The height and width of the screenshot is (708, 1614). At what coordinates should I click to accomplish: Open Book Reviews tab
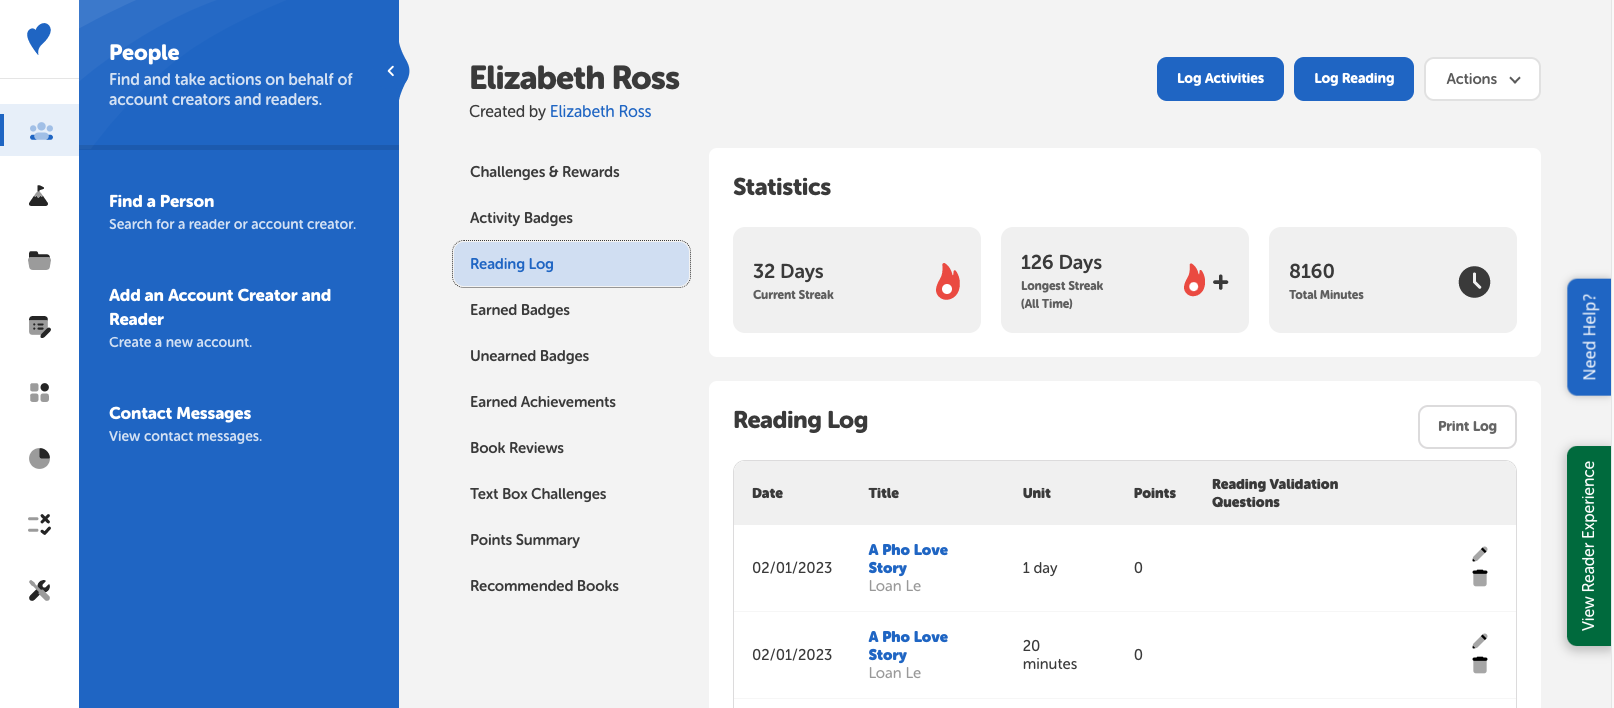[x=517, y=448]
